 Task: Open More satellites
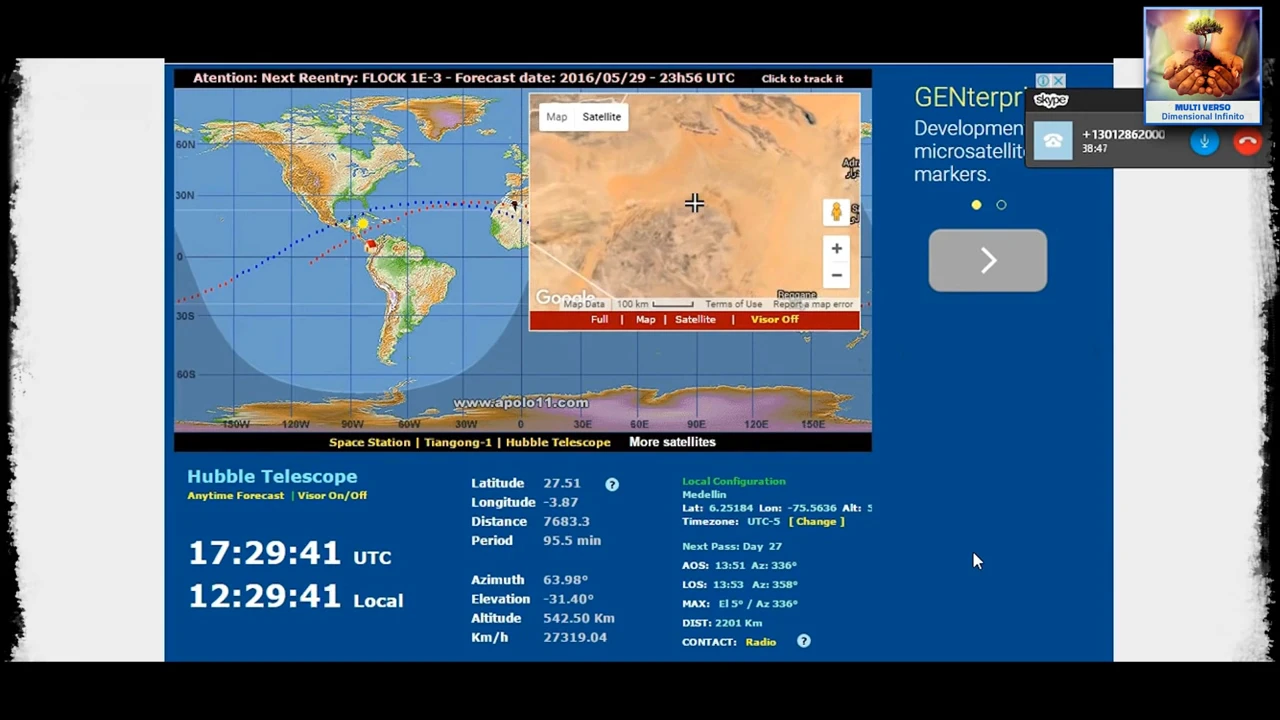672,442
